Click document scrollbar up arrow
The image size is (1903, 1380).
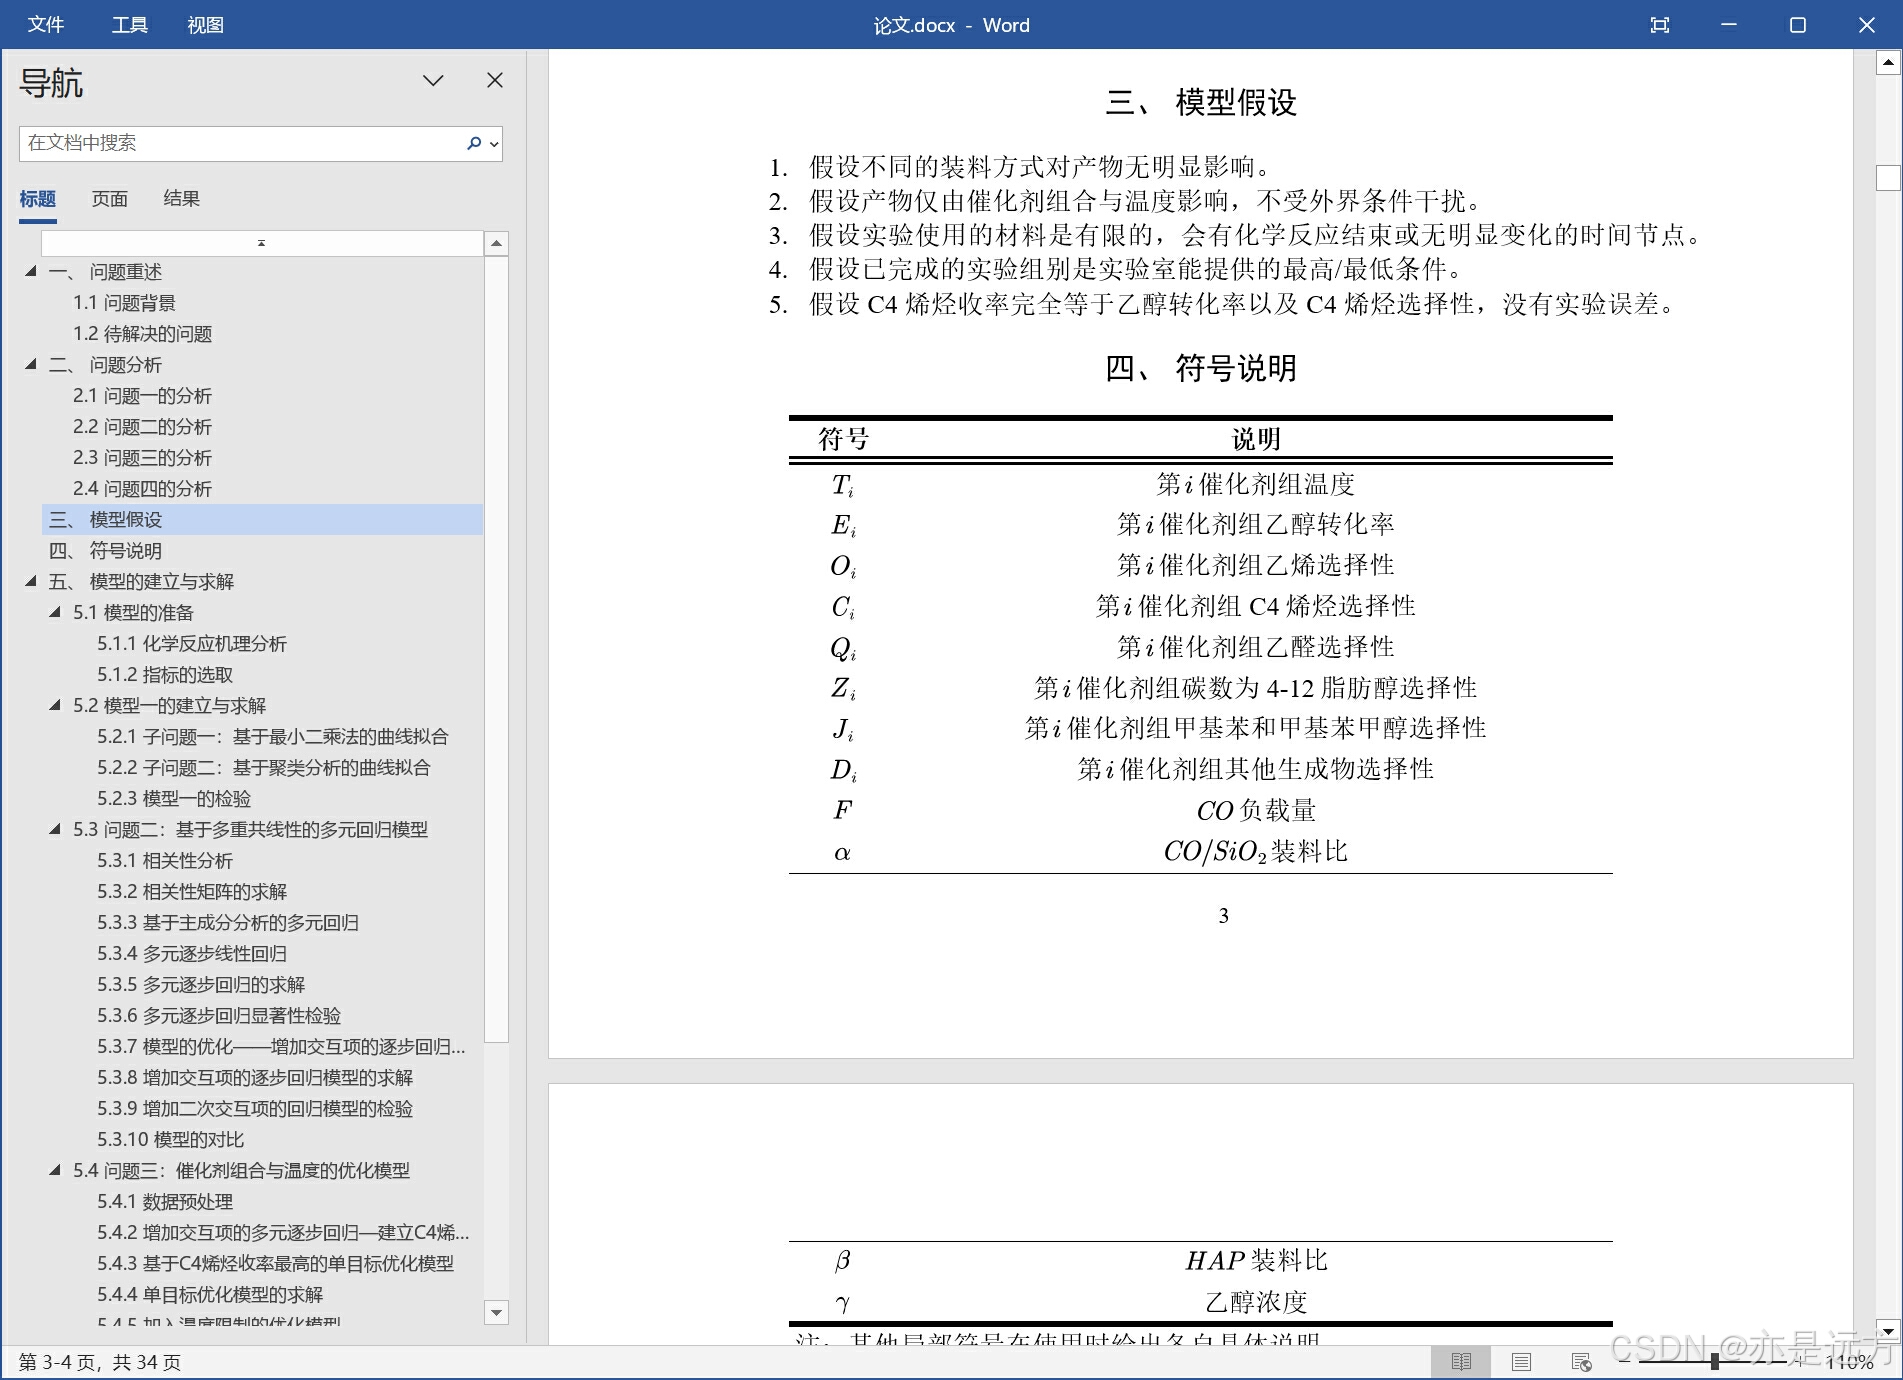1887,64
